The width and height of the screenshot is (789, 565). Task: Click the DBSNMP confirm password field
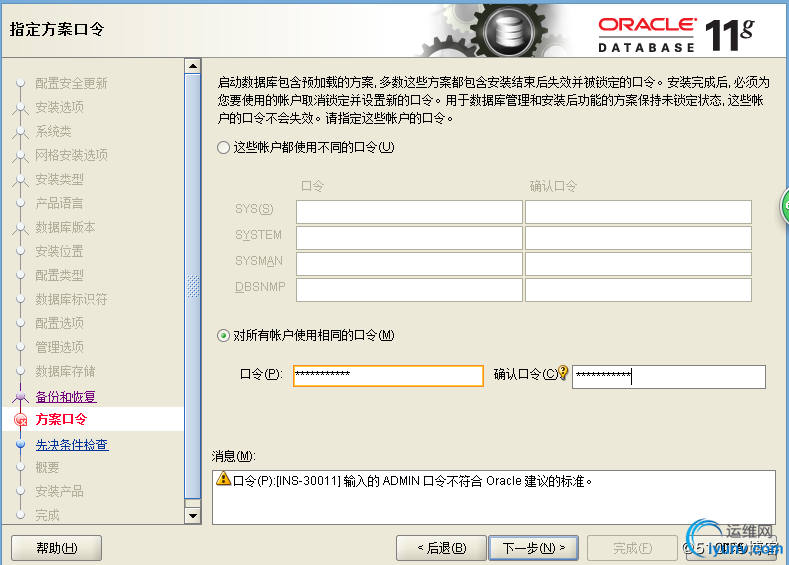click(638, 290)
